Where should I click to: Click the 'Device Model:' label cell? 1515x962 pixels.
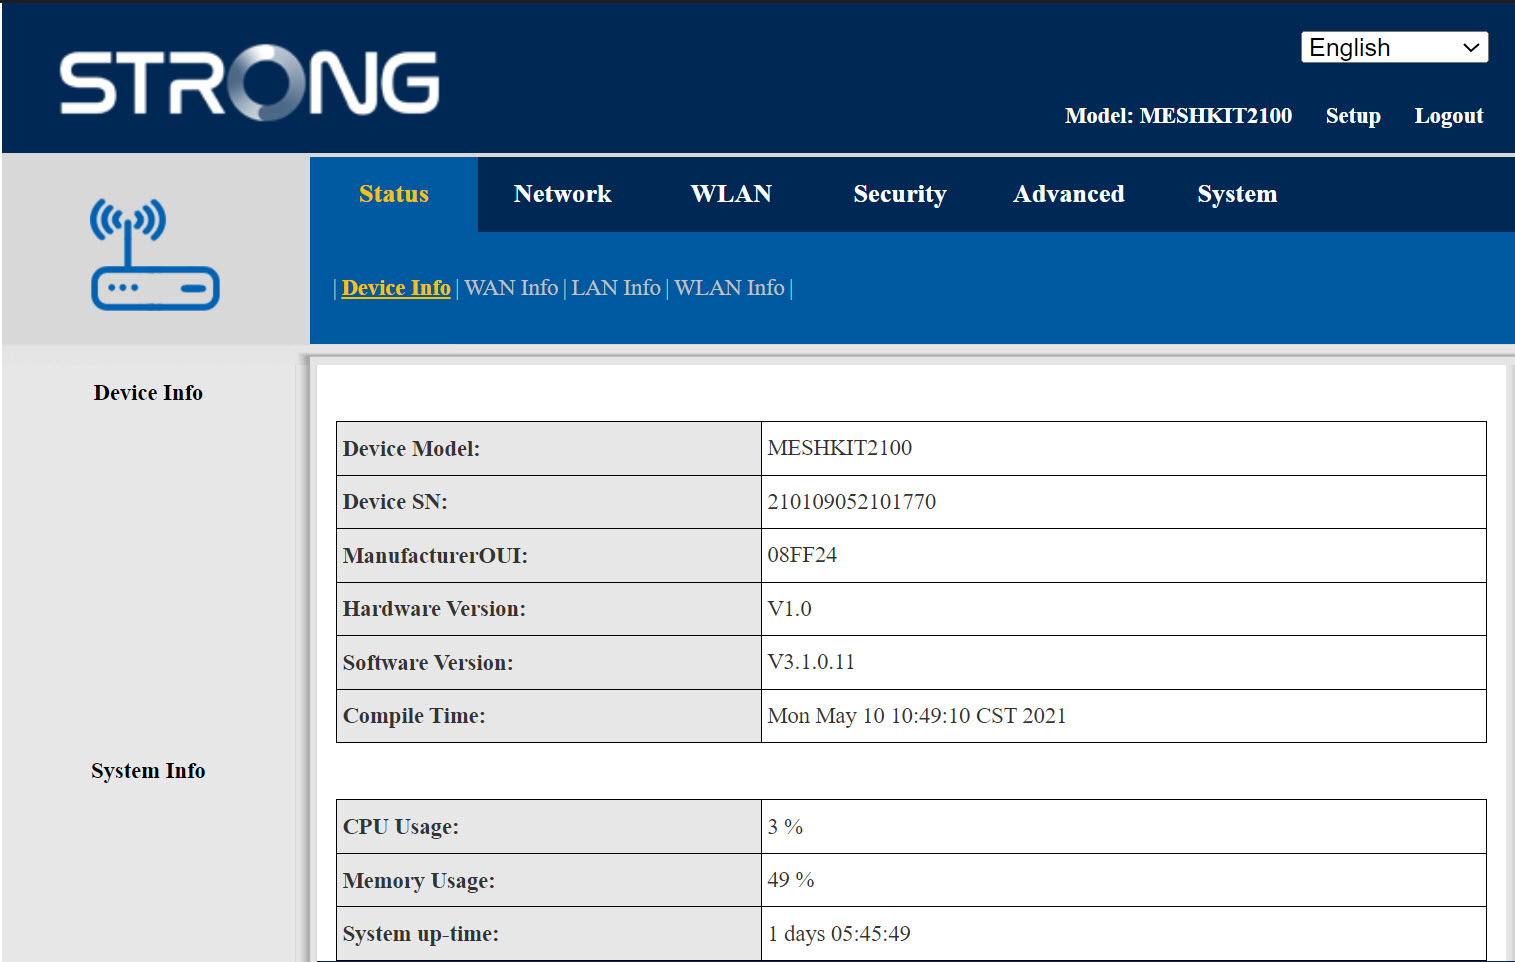click(x=549, y=449)
